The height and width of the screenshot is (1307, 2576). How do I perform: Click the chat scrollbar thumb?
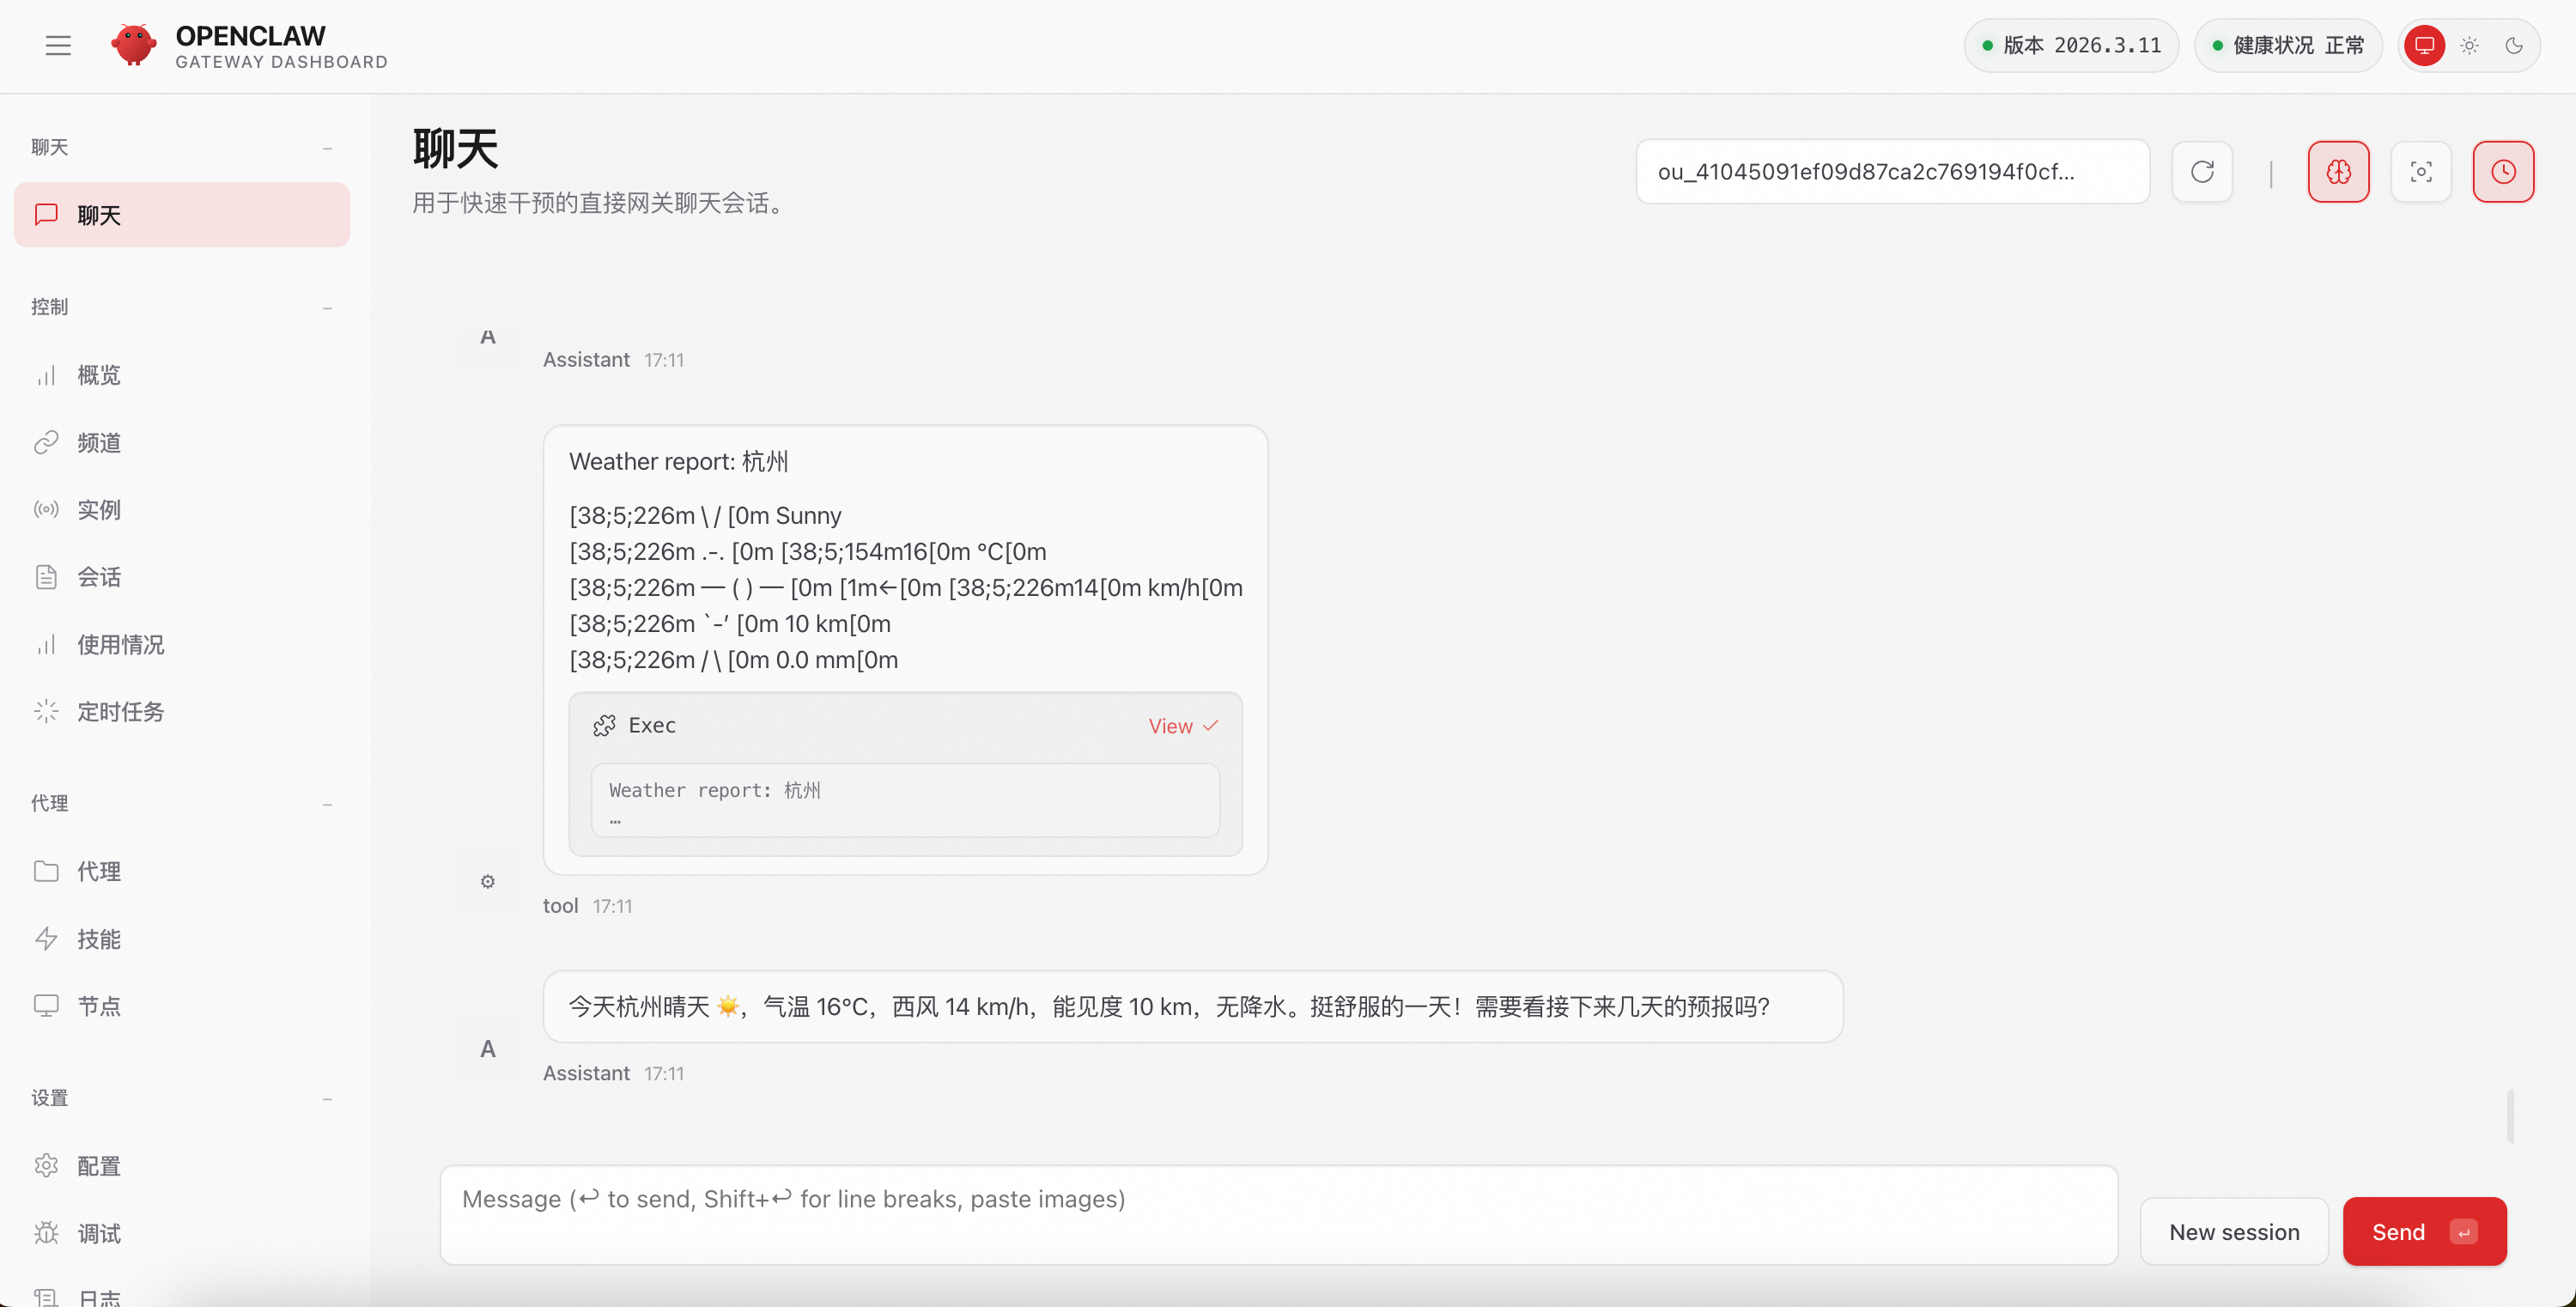(x=2510, y=1116)
